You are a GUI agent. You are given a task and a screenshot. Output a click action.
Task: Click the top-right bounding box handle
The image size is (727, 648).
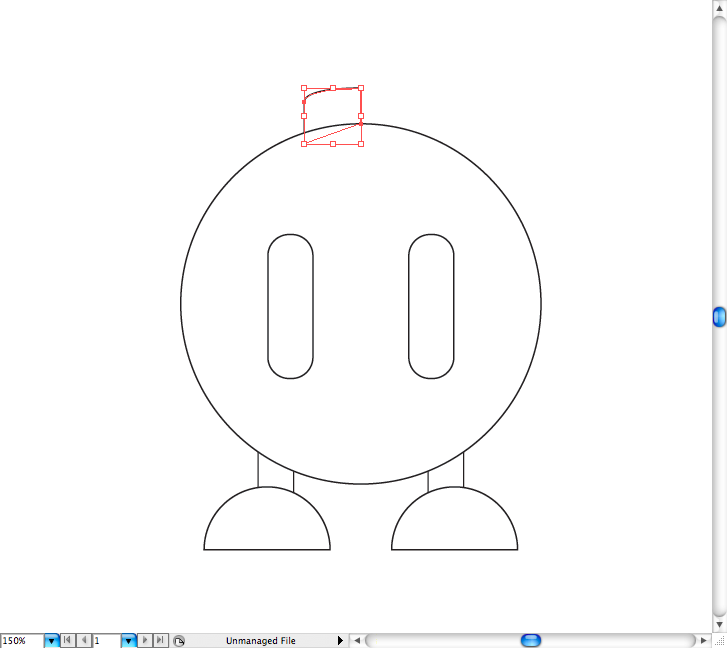(361, 88)
